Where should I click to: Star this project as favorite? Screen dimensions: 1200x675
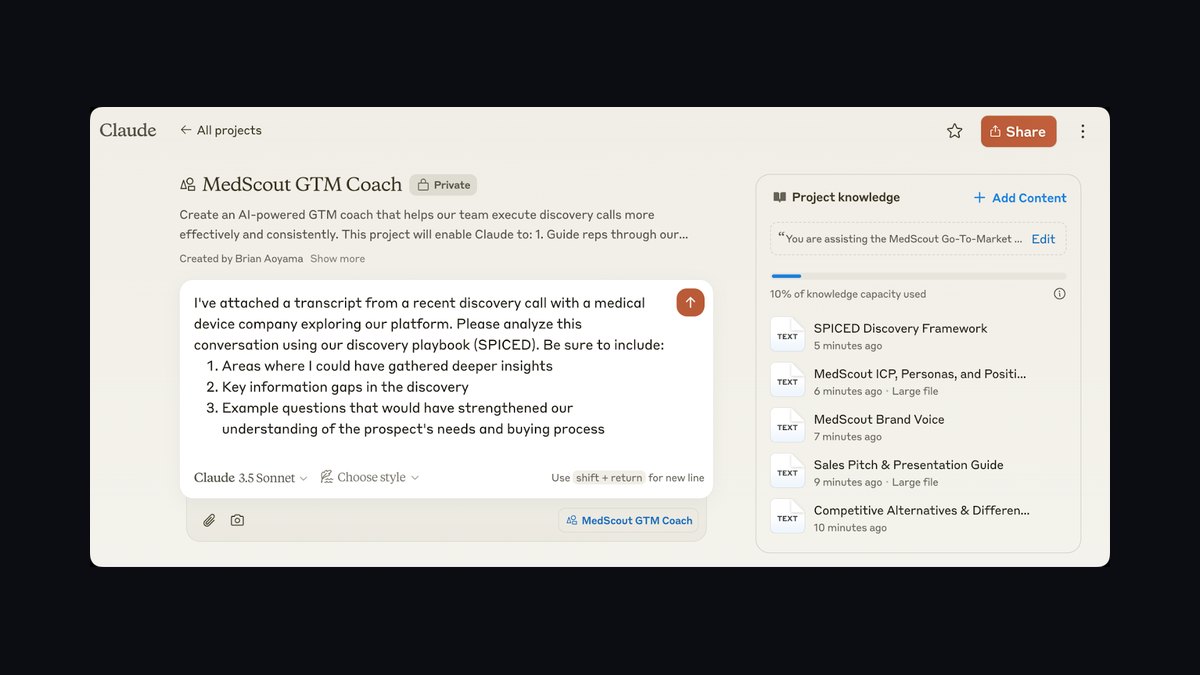click(955, 131)
